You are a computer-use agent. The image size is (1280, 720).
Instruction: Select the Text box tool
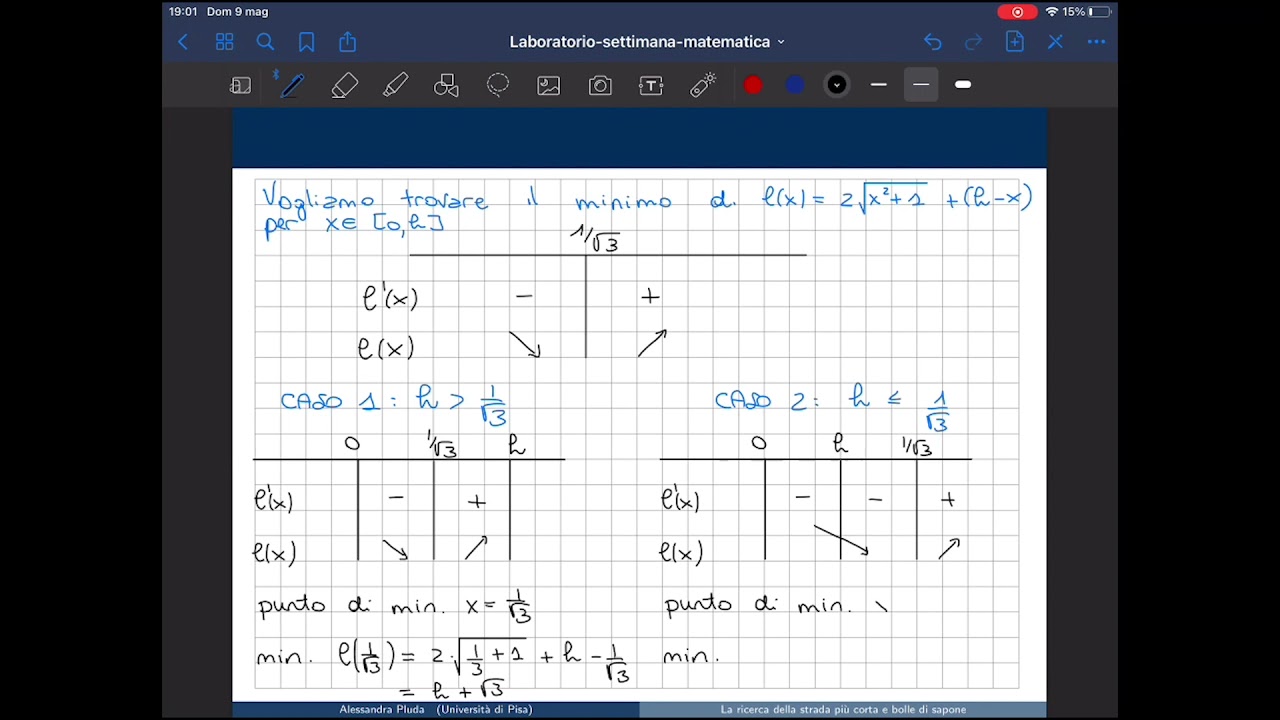click(651, 86)
